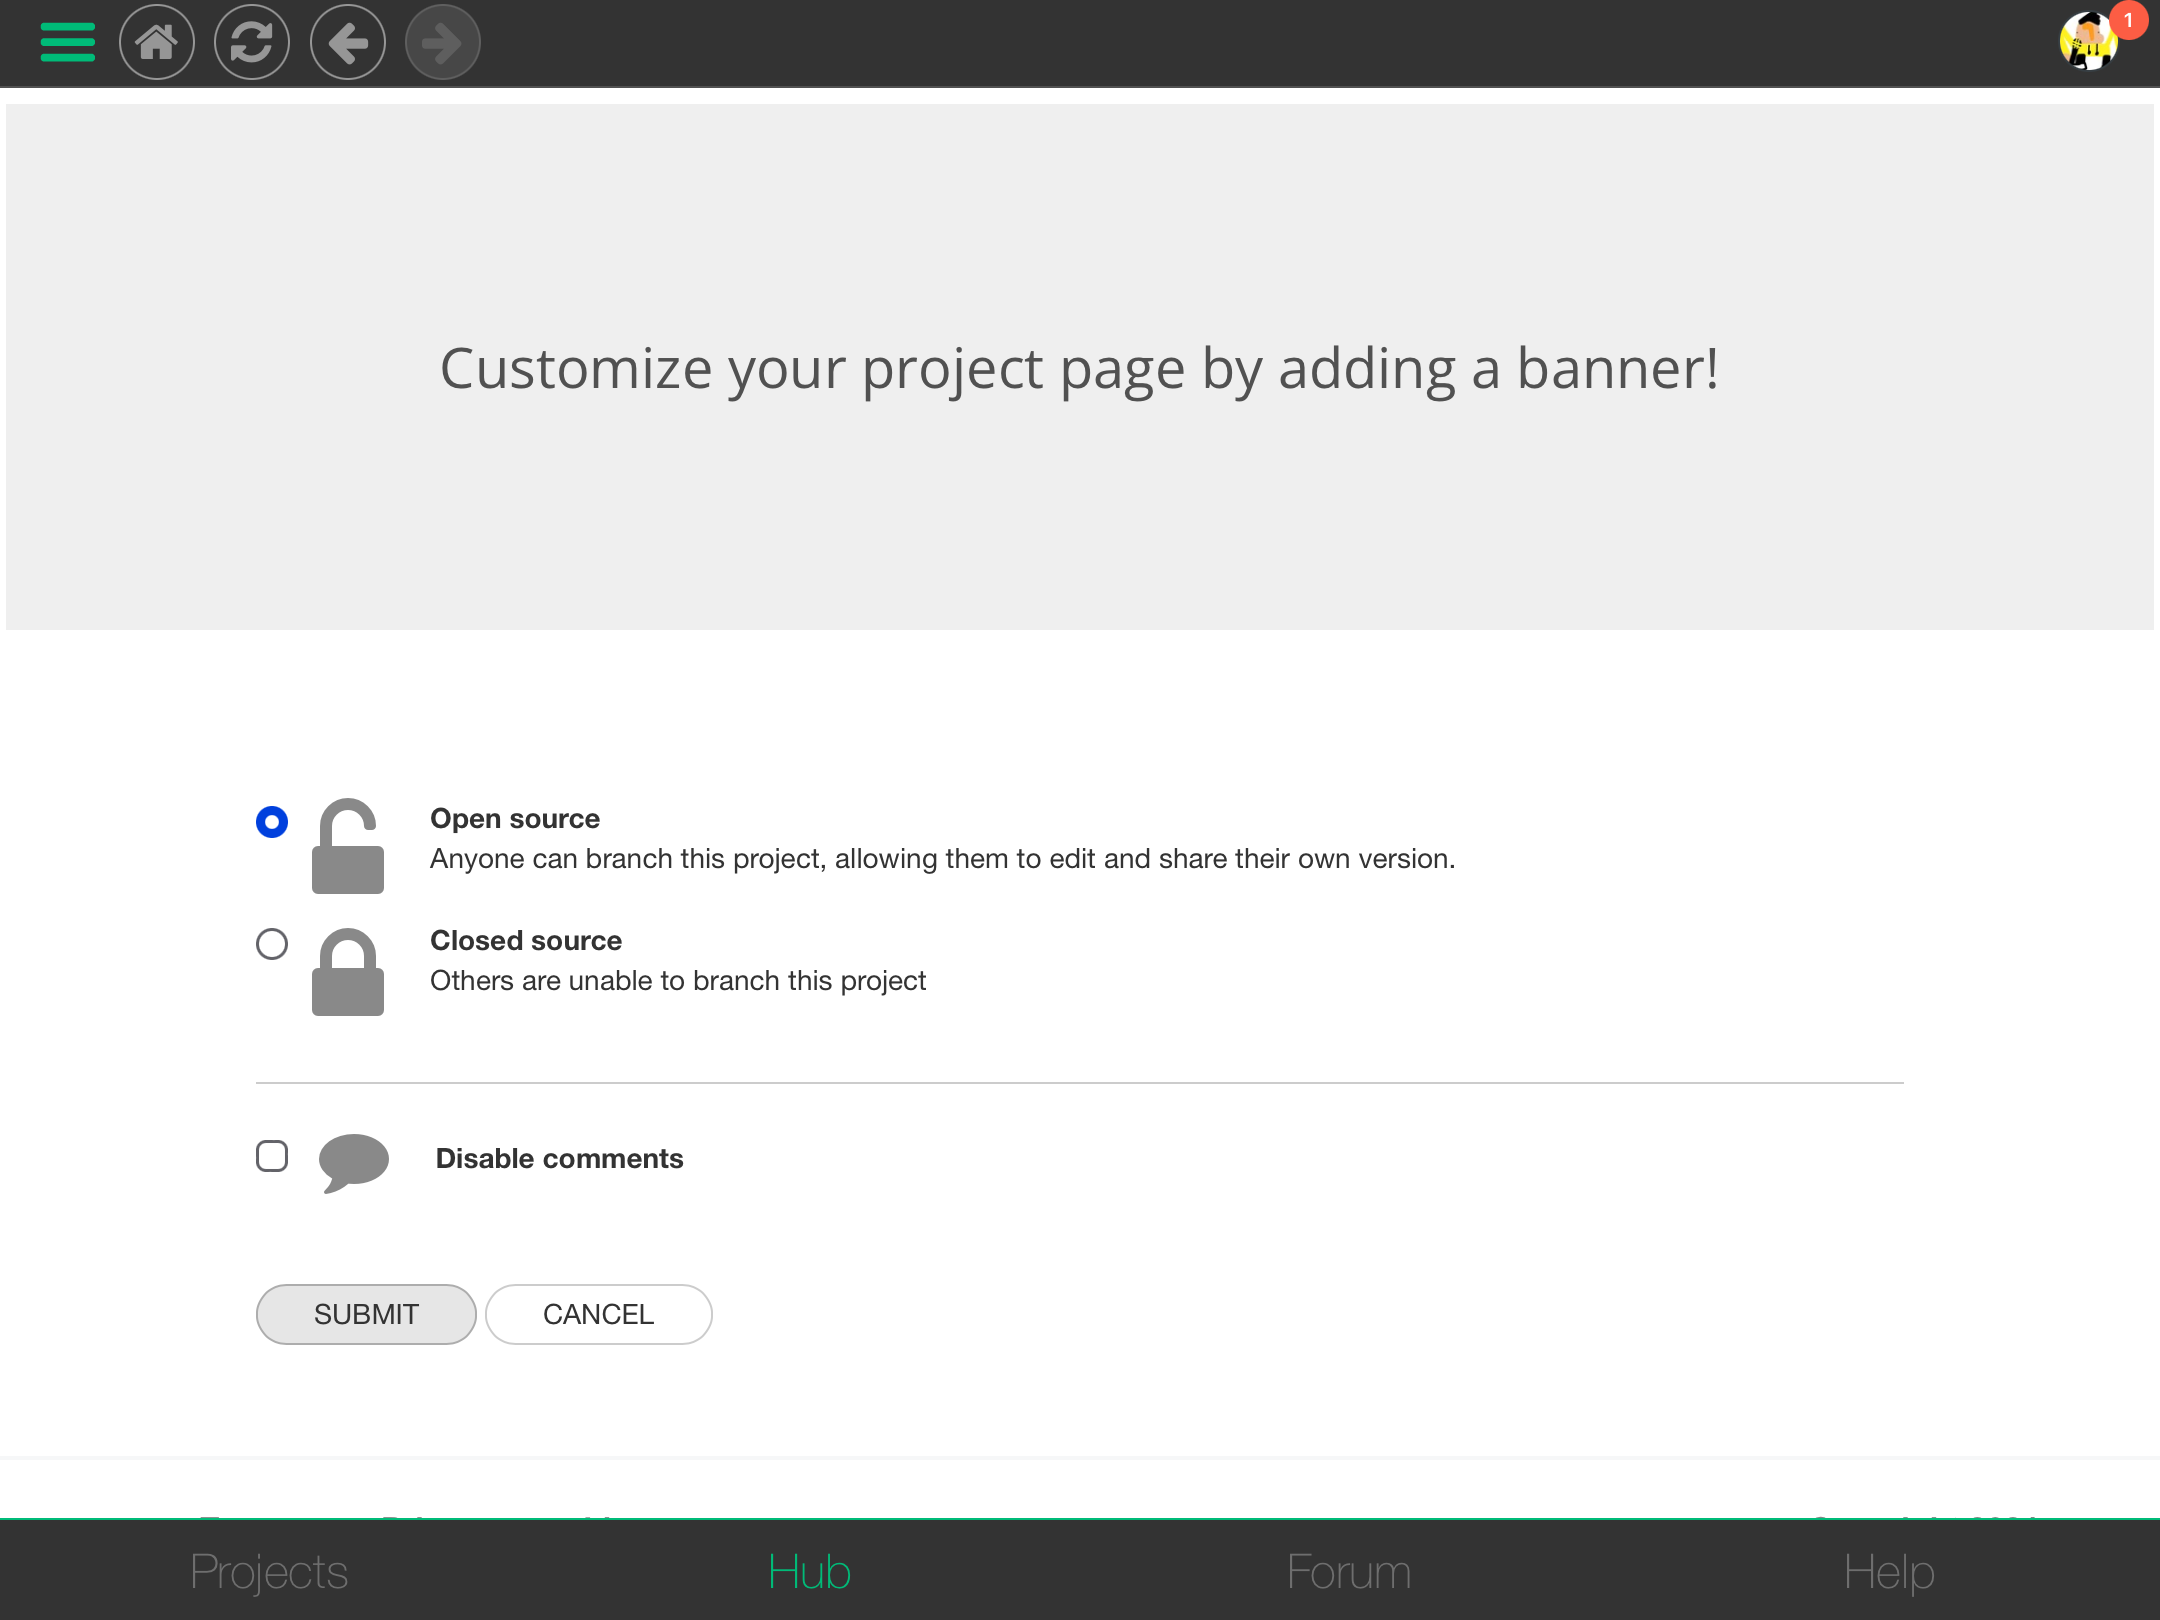
Task: Check the Disable comments checkbox
Action: click(x=272, y=1156)
